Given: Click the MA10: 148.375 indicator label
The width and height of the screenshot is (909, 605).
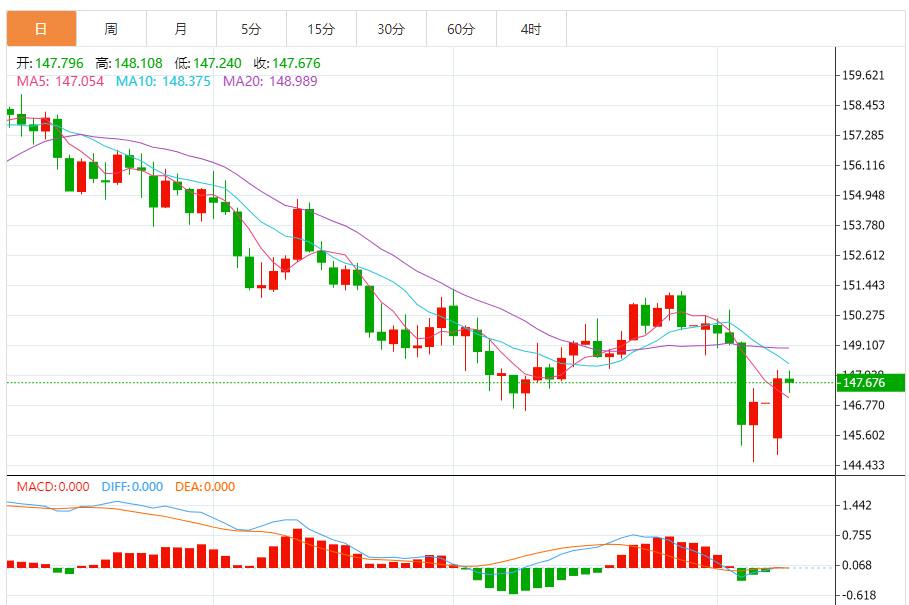Looking at the screenshot, I should pyautogui.click(x=163, y=81).
